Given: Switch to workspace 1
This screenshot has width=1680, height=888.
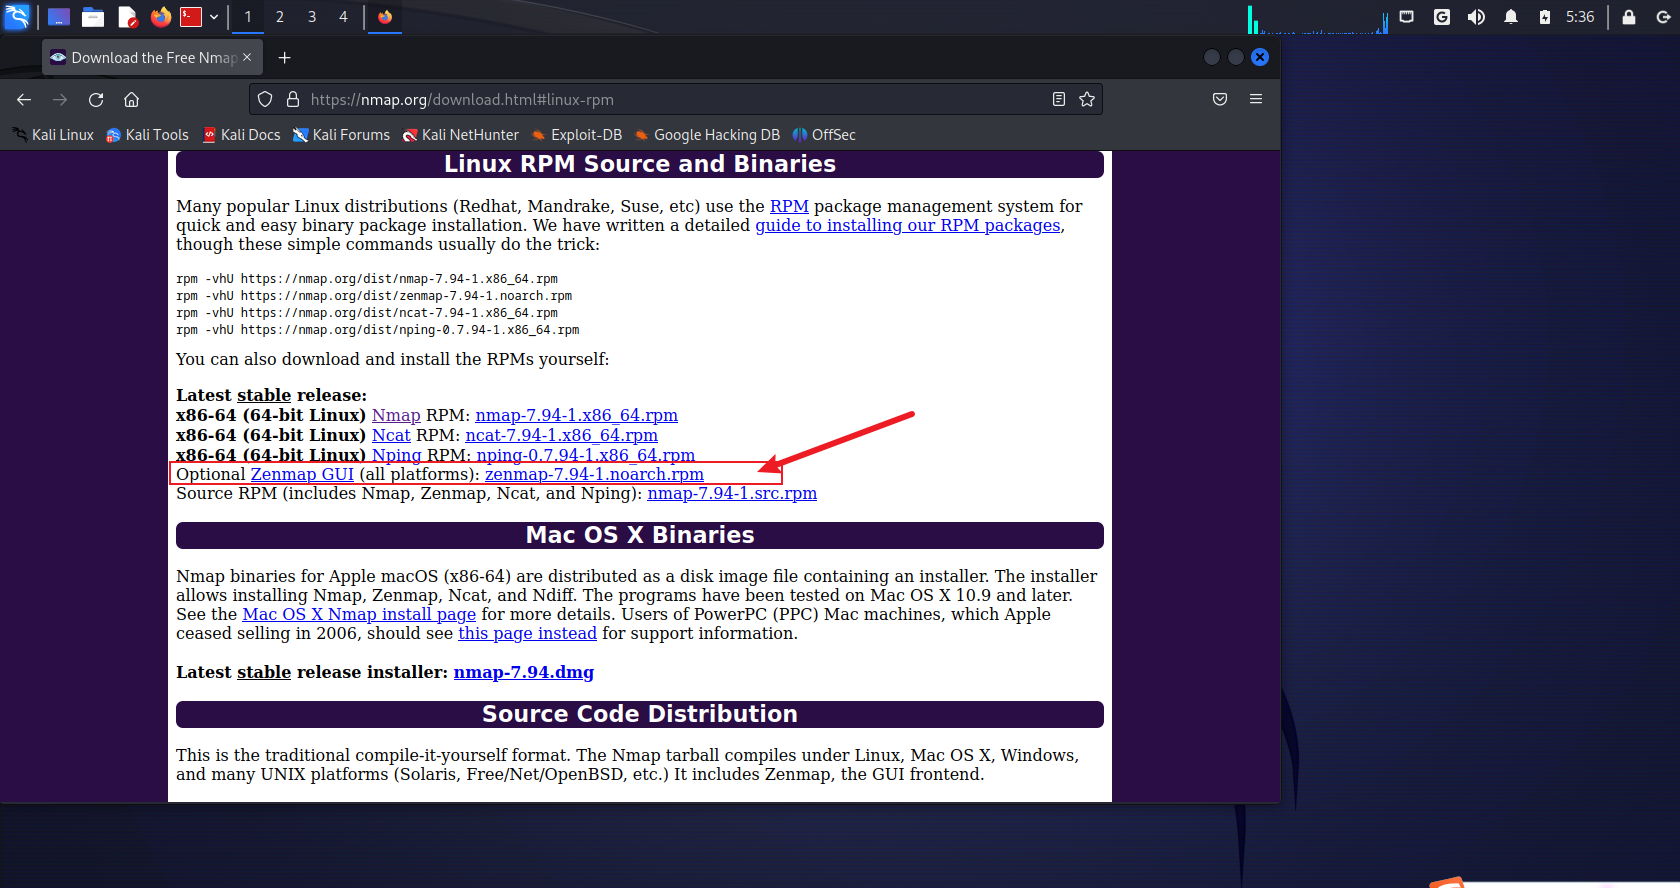Looking at the screenshot, I should 248,17.
